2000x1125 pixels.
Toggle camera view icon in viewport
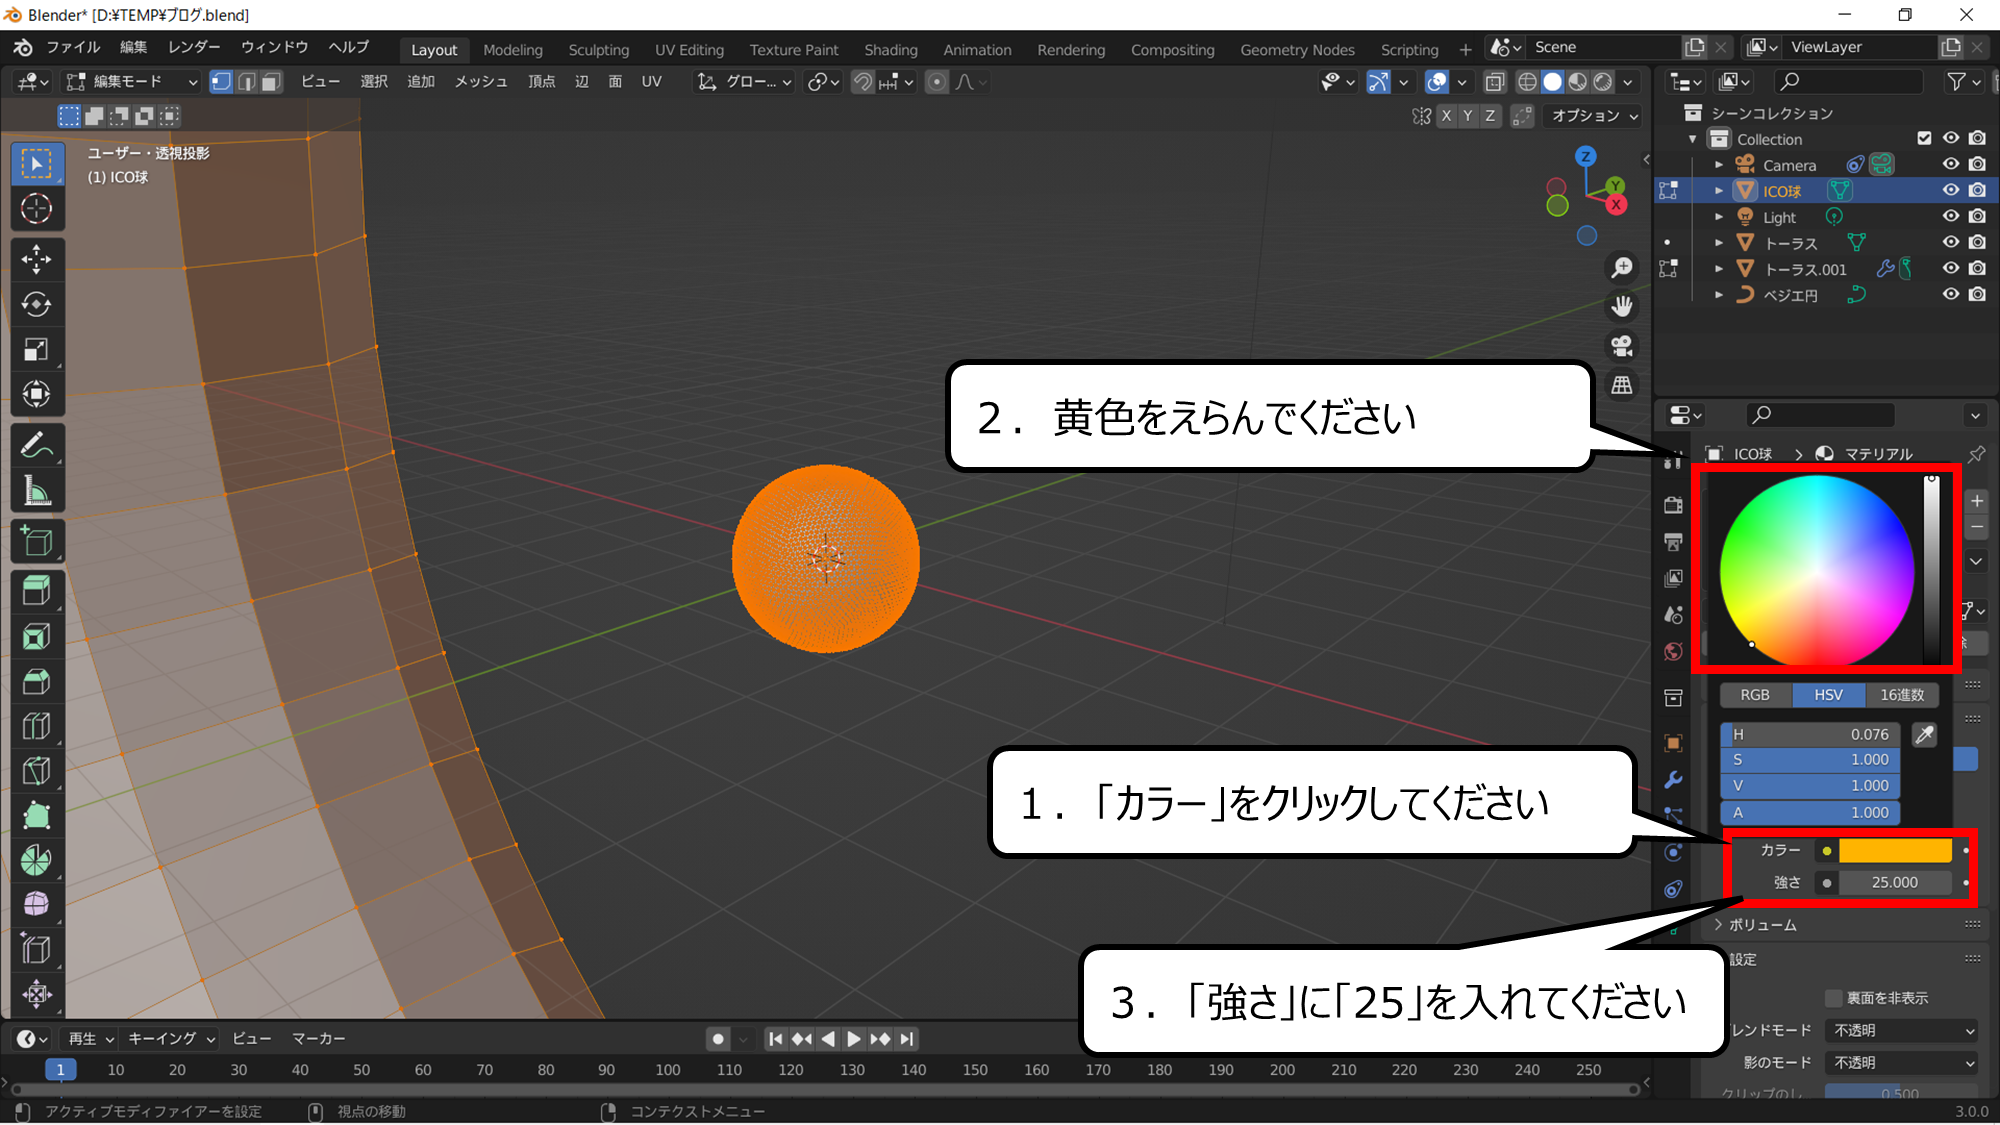pyautogui.click(x=1622, y=346)
